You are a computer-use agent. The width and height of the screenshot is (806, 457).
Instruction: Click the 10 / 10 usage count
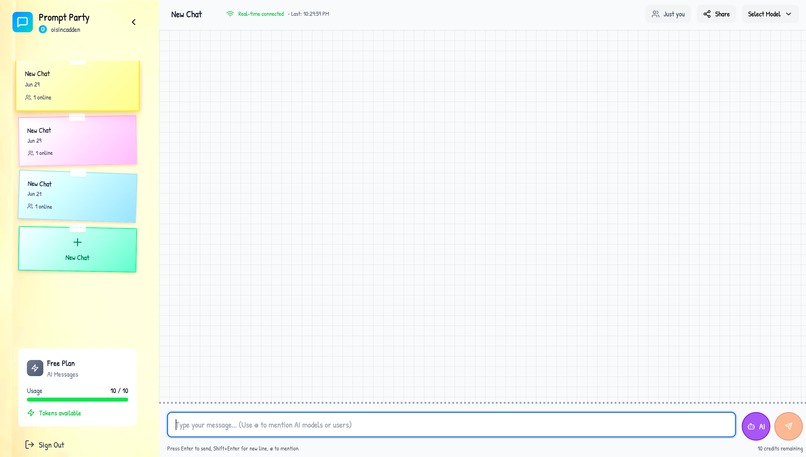(x=119, y=391)
